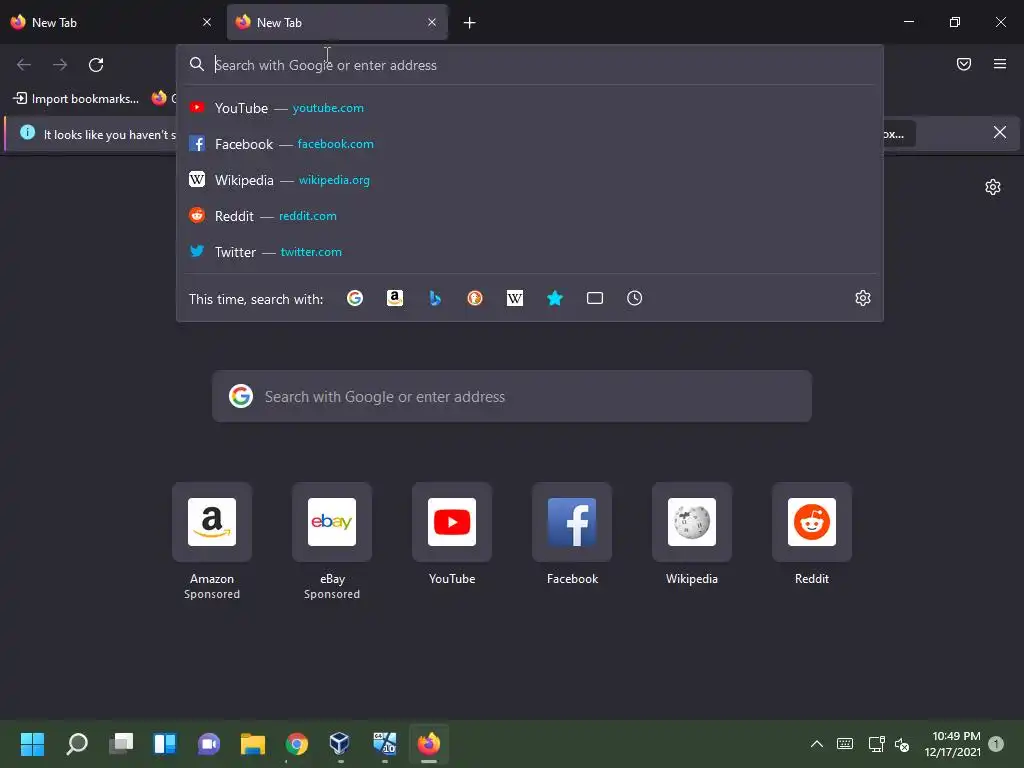Search this time with DuckDuckGo icon
Screen dimensions: 1024x768
[475, 298]
